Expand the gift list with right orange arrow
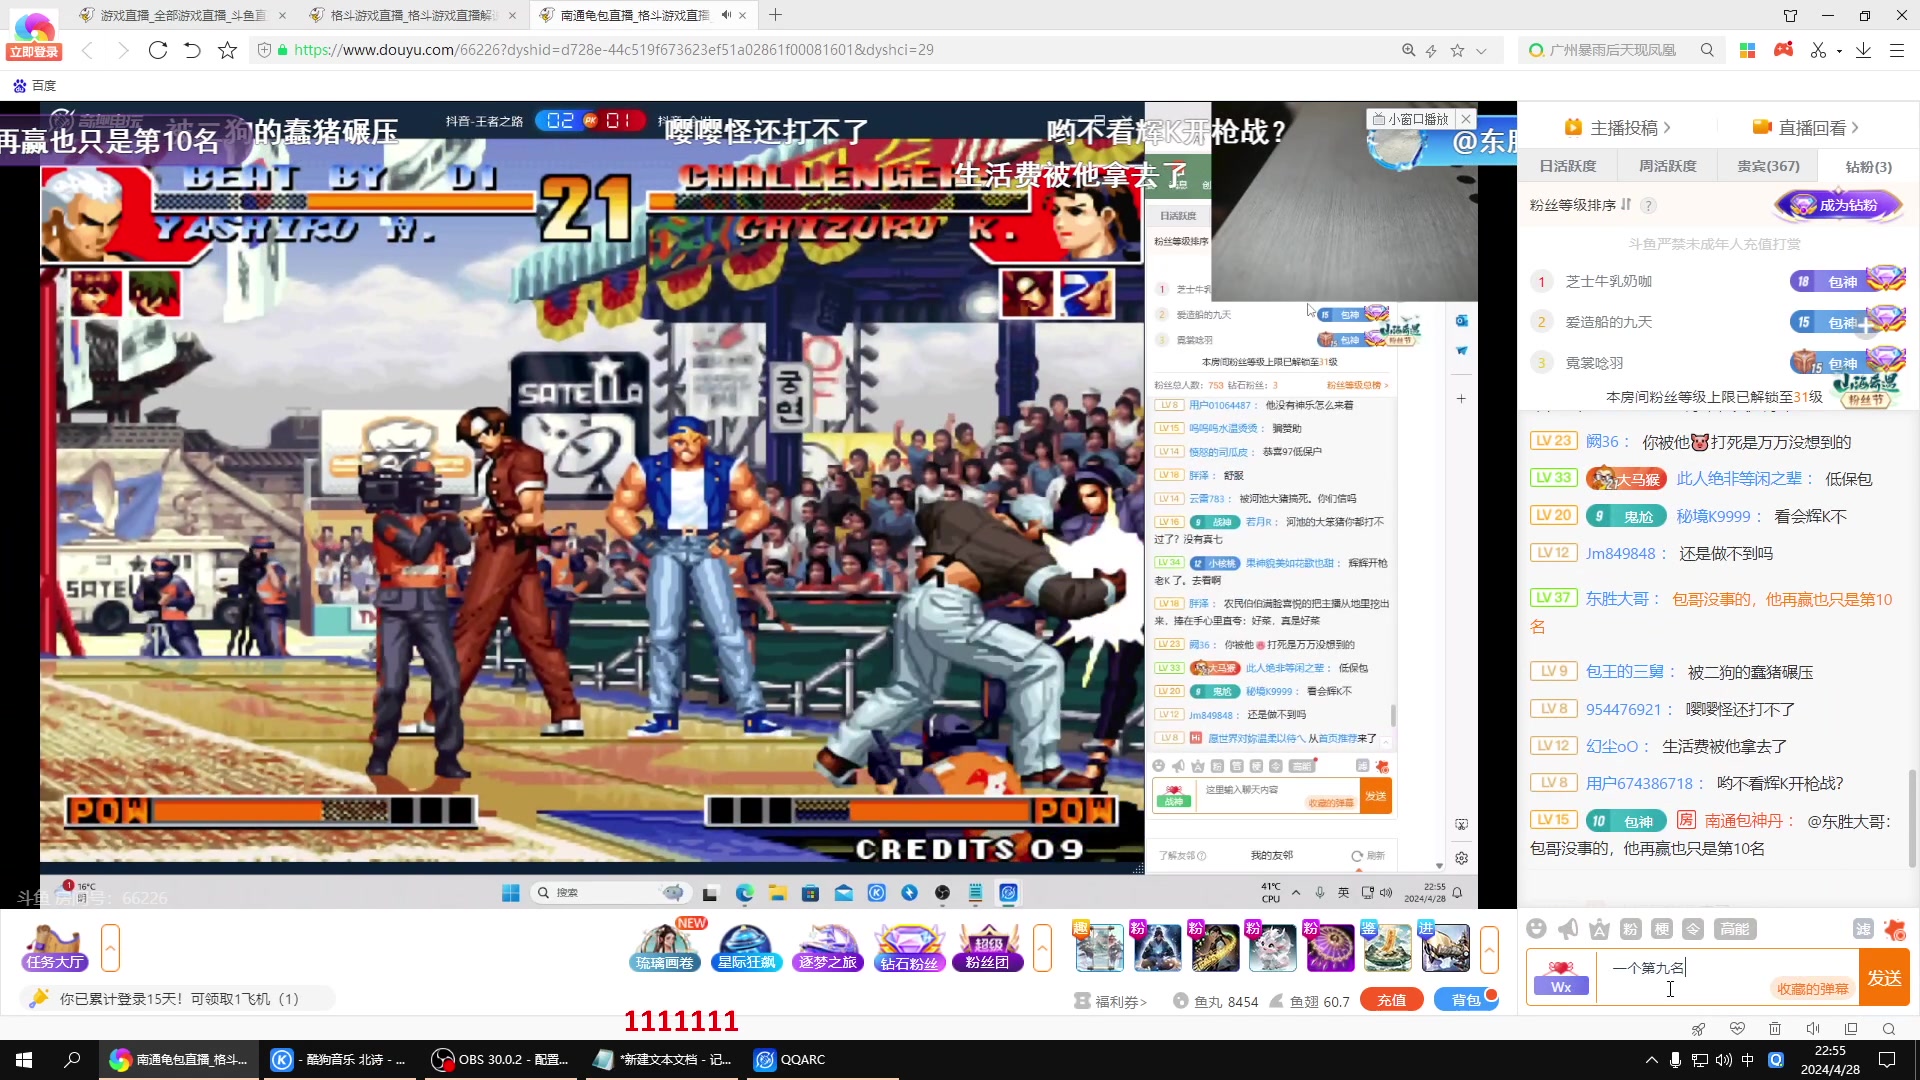Screen dimensions: 1920x1080 pos(1489,948)
